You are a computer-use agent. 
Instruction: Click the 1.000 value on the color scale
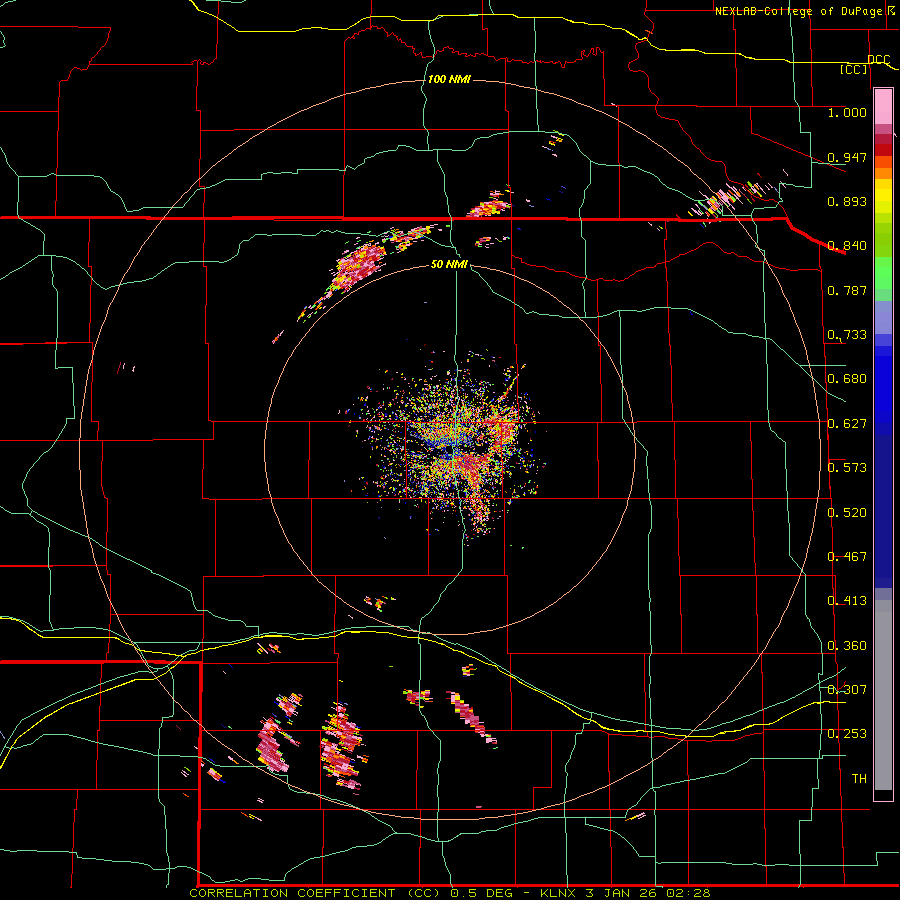pos(847,112)
